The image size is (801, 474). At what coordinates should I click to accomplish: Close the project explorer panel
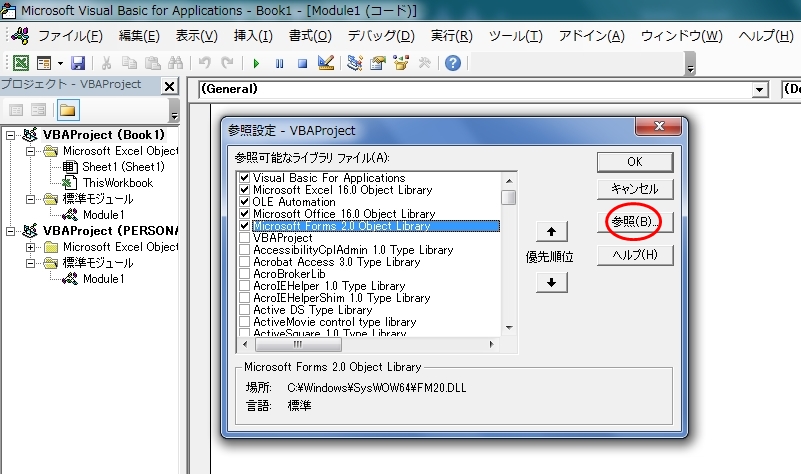point(169,86)
